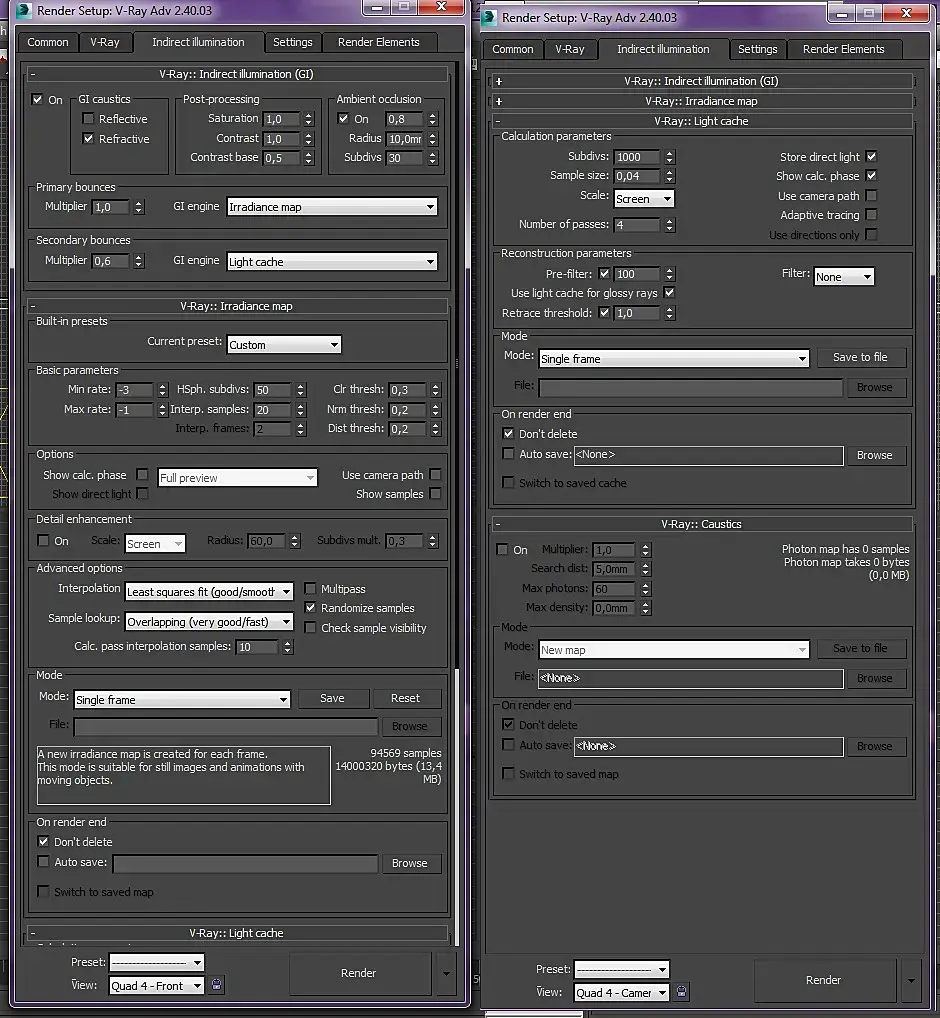Image resolution: width=940 pixels, height=1018 pixels.
Task: Toggle Don't delete under Light cache On render end
Action: click(508, 434)
